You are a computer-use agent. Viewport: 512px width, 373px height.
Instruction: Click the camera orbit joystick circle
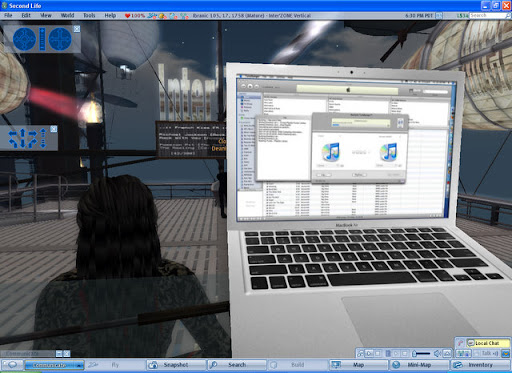[x=24, y=39]
